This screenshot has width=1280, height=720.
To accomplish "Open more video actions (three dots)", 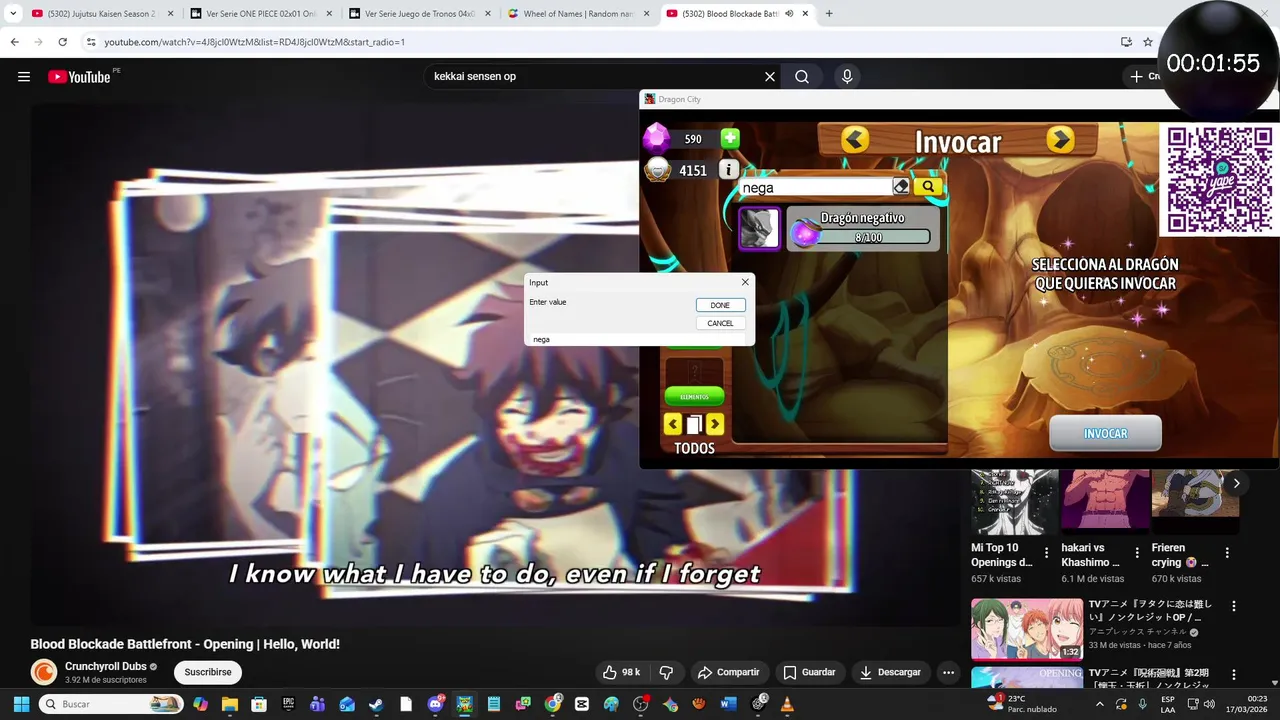I will 948,672.
